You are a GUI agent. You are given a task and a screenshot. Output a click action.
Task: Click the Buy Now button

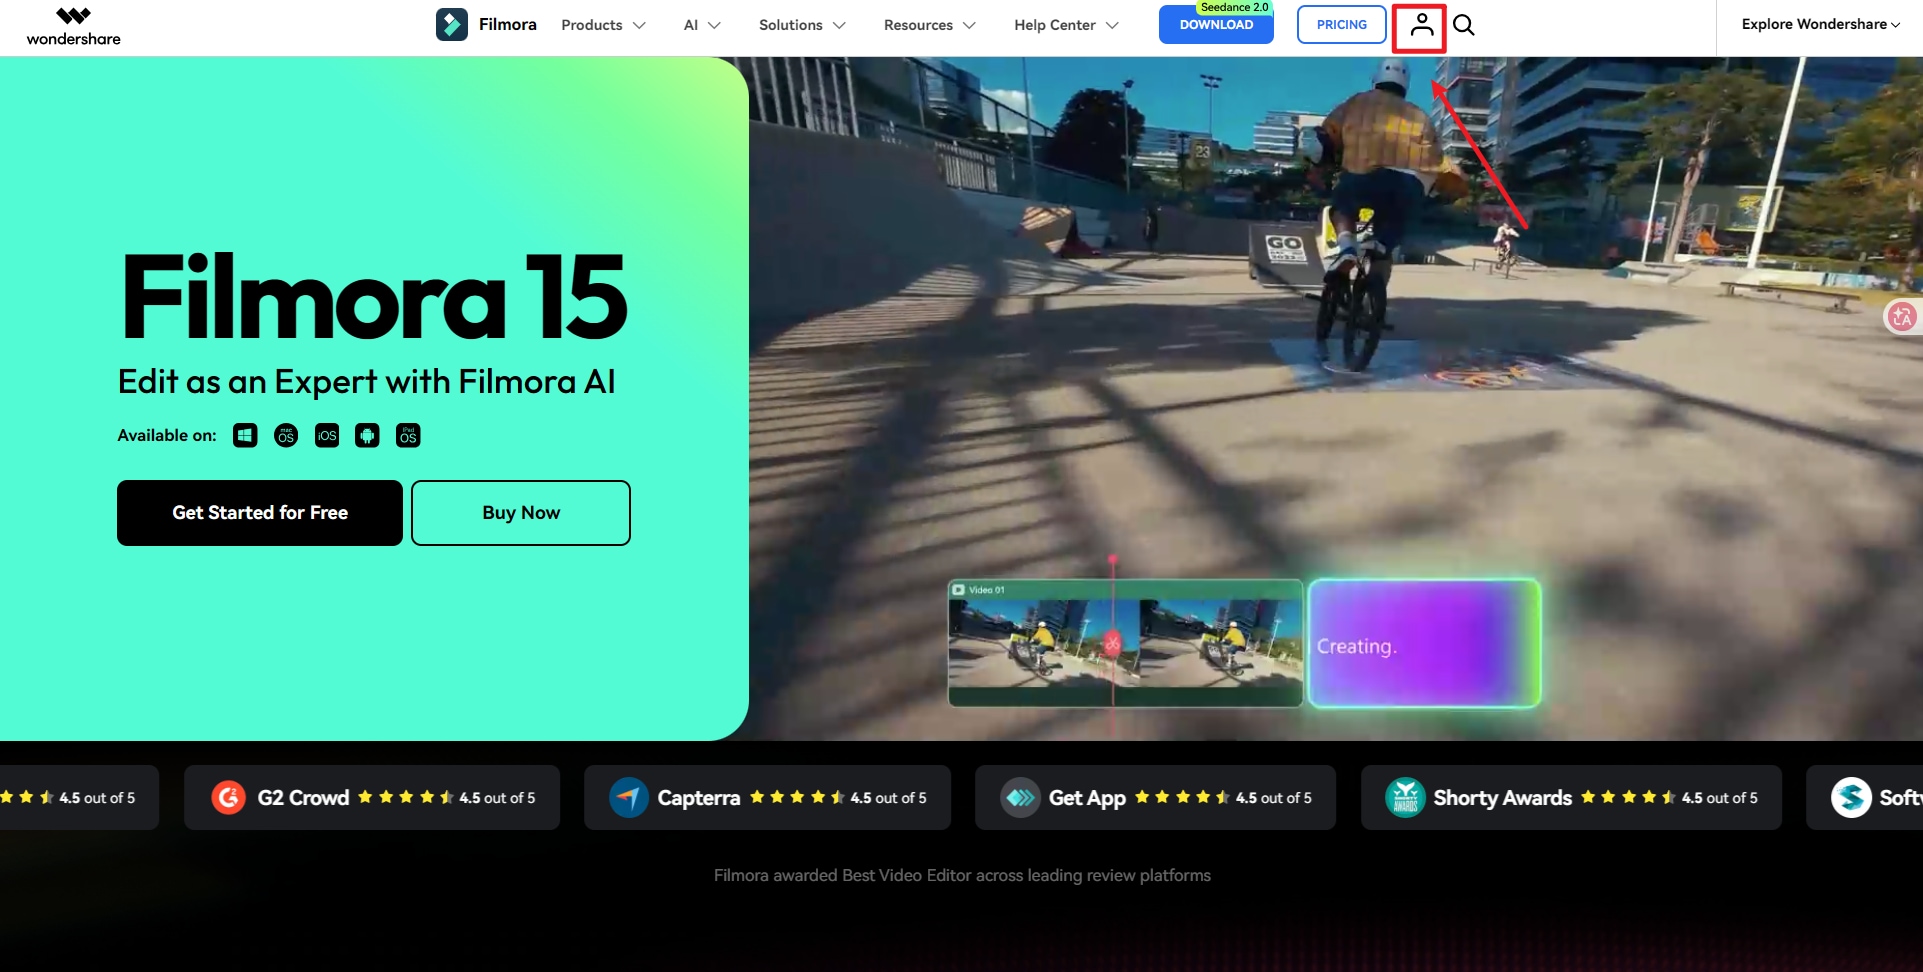coord(521,513)
